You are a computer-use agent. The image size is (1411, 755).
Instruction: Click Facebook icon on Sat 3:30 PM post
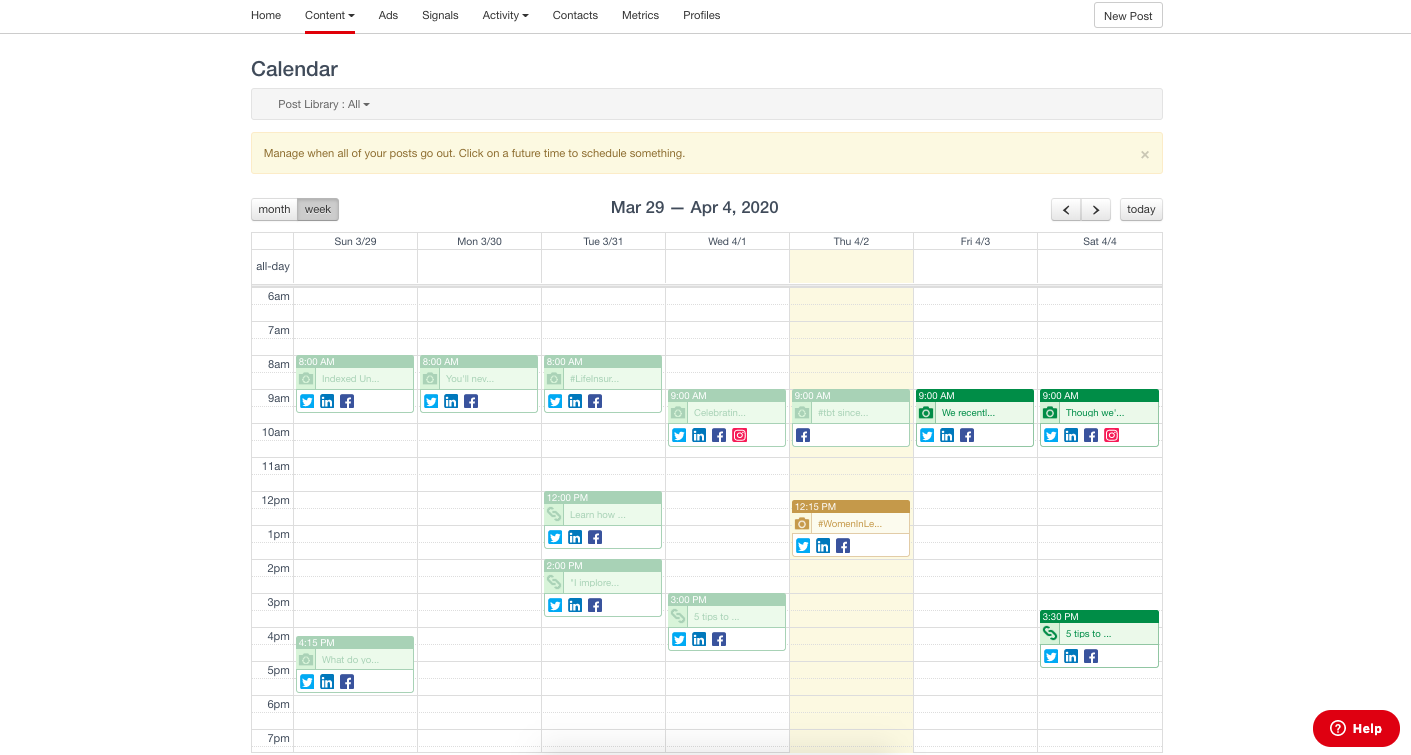click(1091, 657)
